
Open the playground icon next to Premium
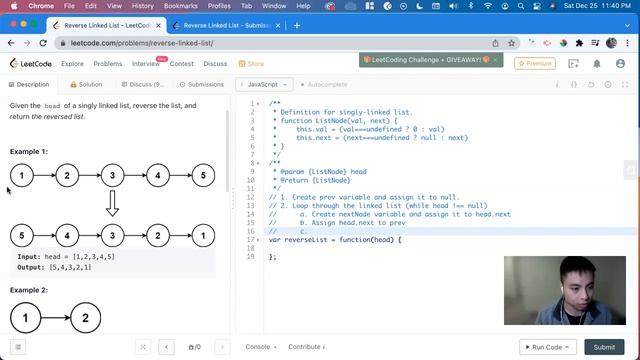click(x=573, y=64)
